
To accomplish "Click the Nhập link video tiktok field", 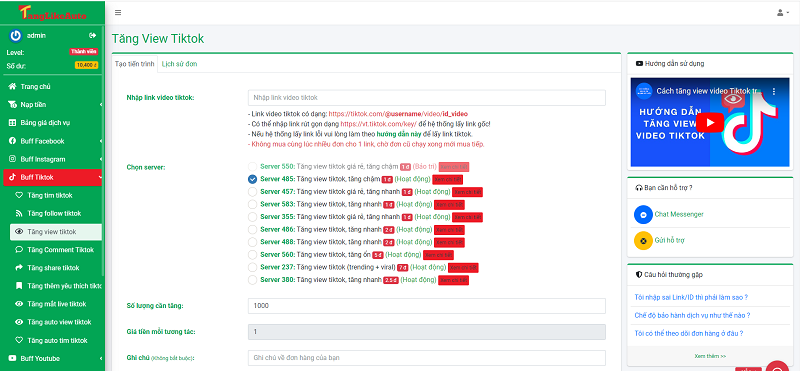I will point(427,97).
